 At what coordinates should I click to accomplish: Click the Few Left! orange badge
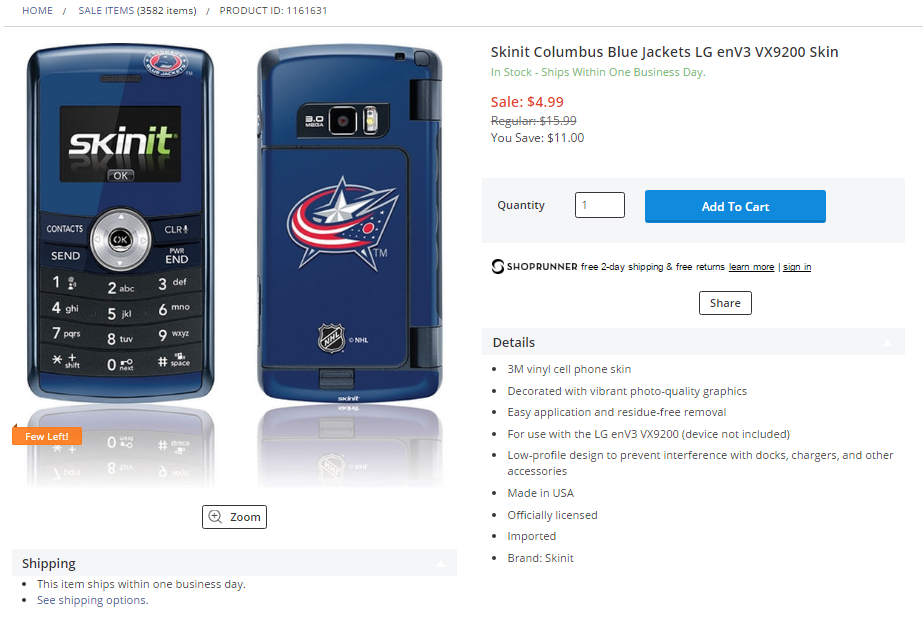pyautogui.click(x=47, y=436)
